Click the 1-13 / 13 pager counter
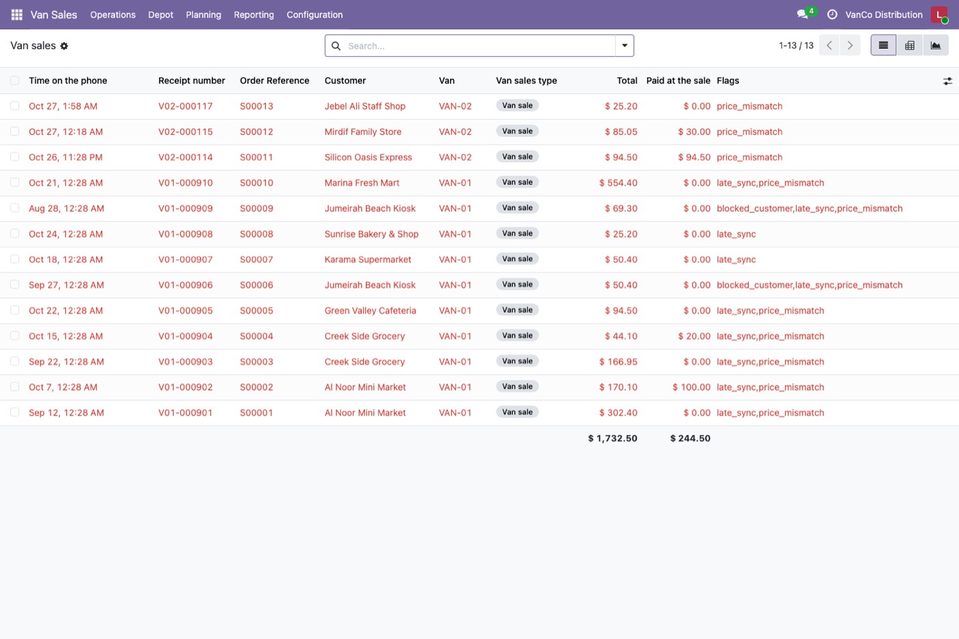Viewport: 959px width, 639px height. (796, 46)
